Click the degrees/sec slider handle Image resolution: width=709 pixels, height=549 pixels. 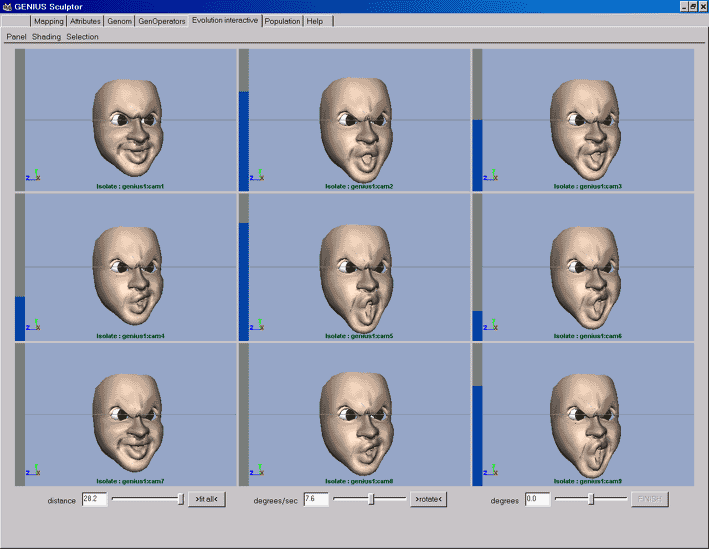(x=371, y=499)
